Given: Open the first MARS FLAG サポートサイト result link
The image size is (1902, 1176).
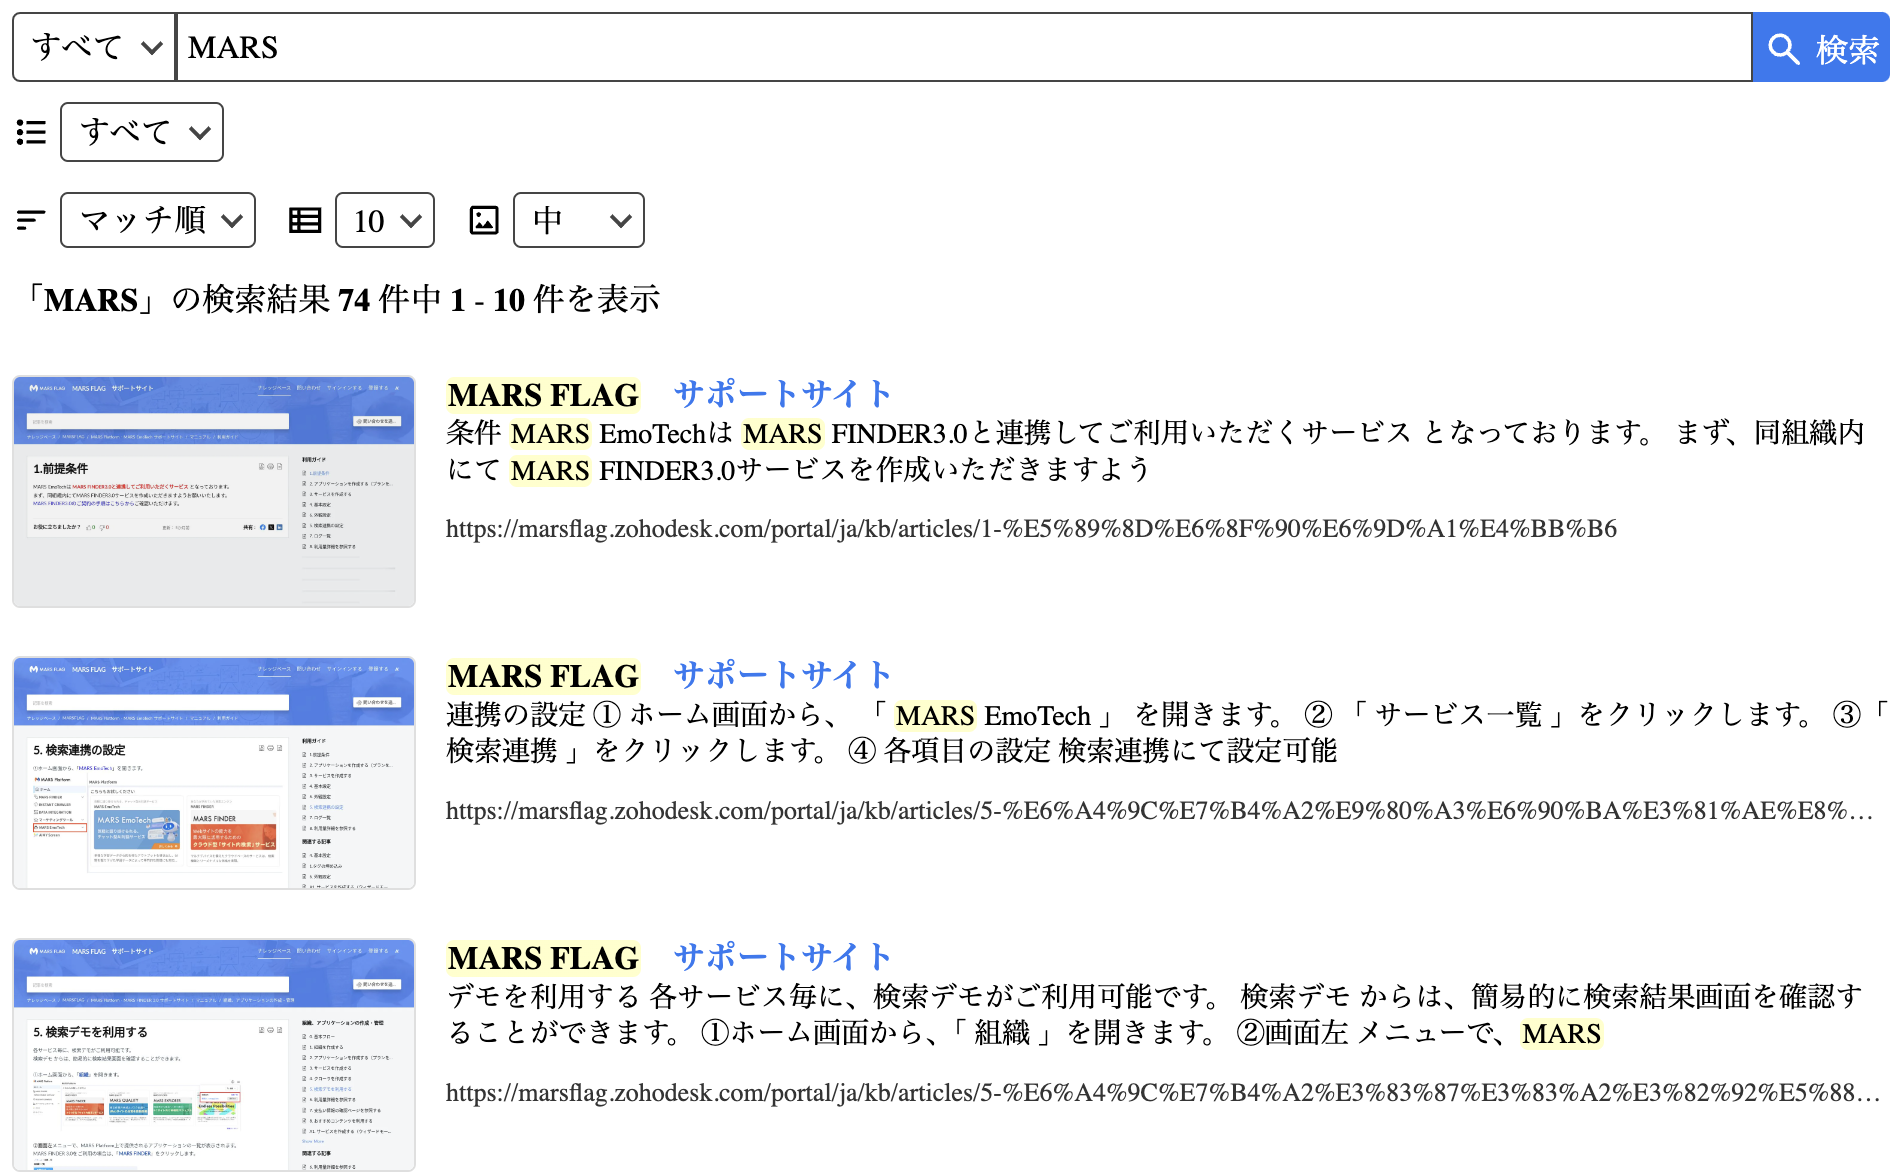Looking at the screenshot, I should 669,395.
